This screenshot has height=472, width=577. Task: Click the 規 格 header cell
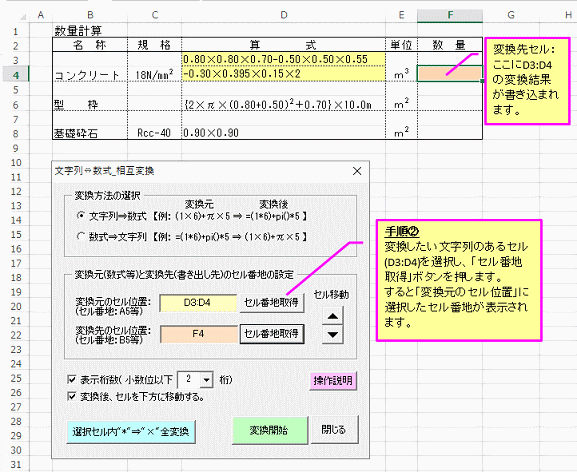click(x=155, y=45)
